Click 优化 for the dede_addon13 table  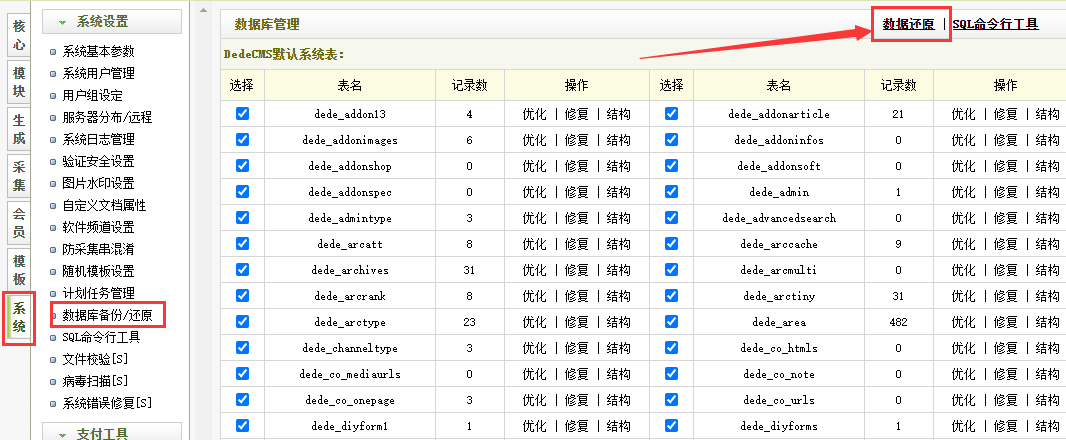(x=534, y=114)
